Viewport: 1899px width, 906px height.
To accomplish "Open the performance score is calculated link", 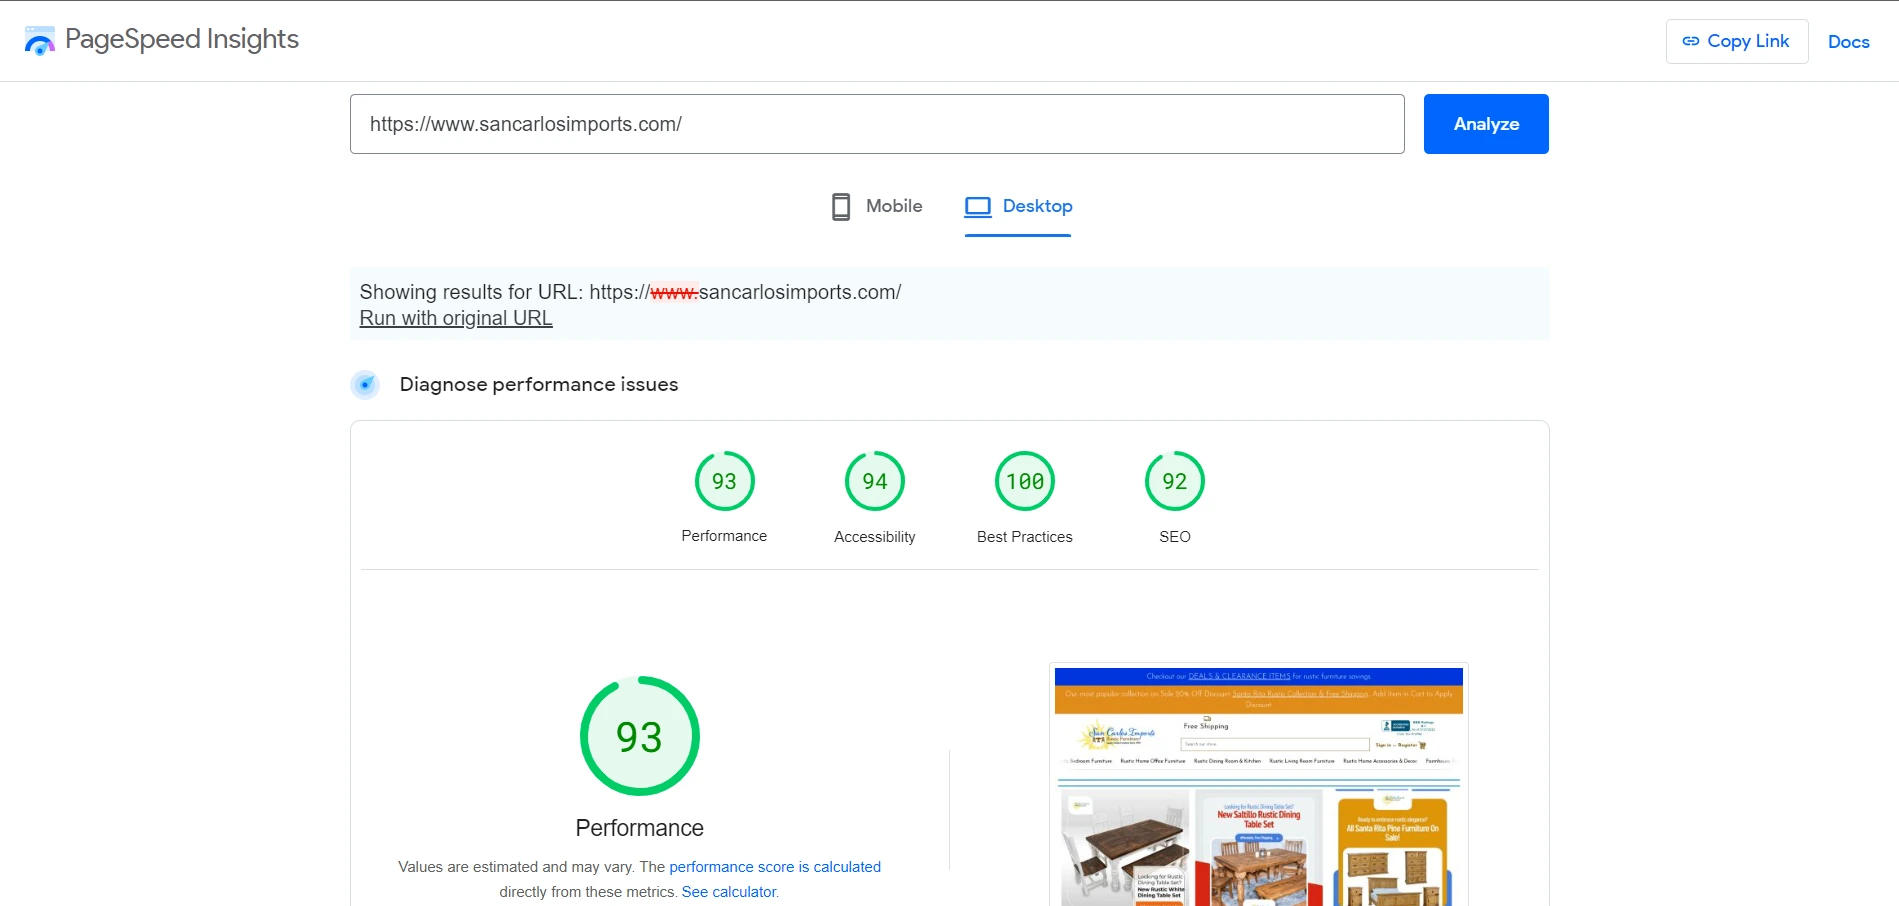I will coord(775,867).
